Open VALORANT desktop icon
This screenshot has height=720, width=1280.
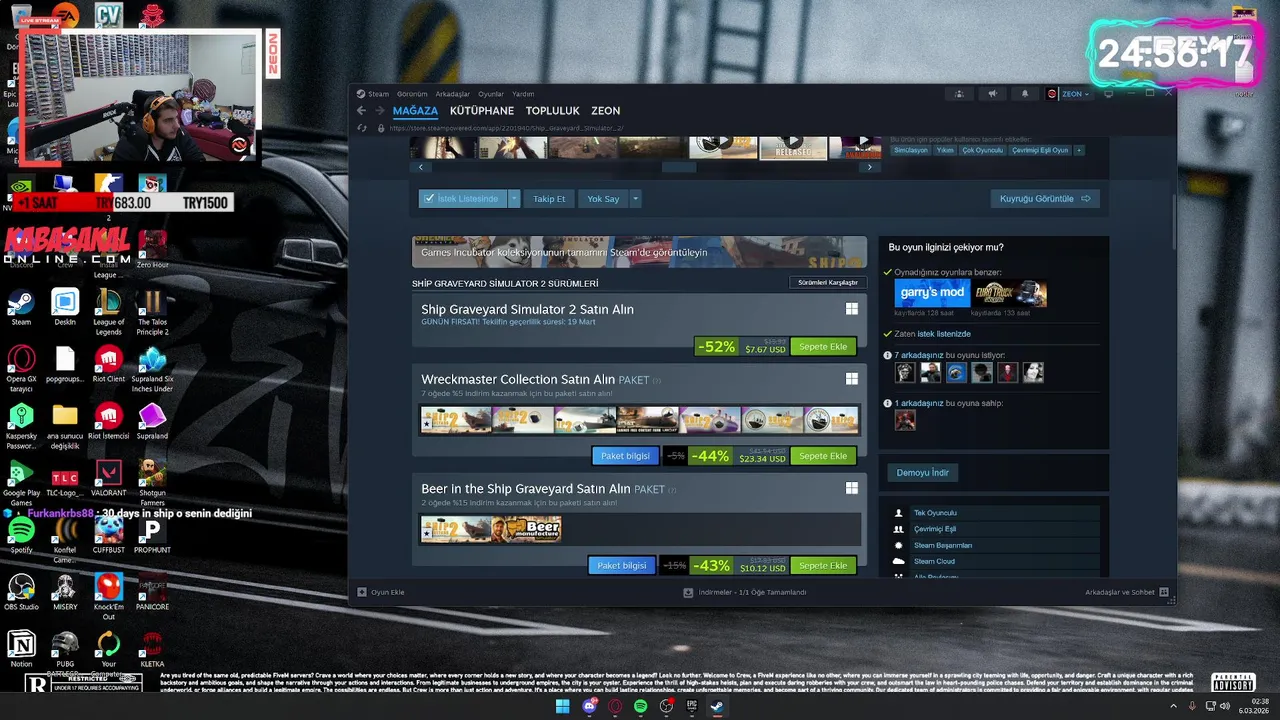tap(108, 478)
